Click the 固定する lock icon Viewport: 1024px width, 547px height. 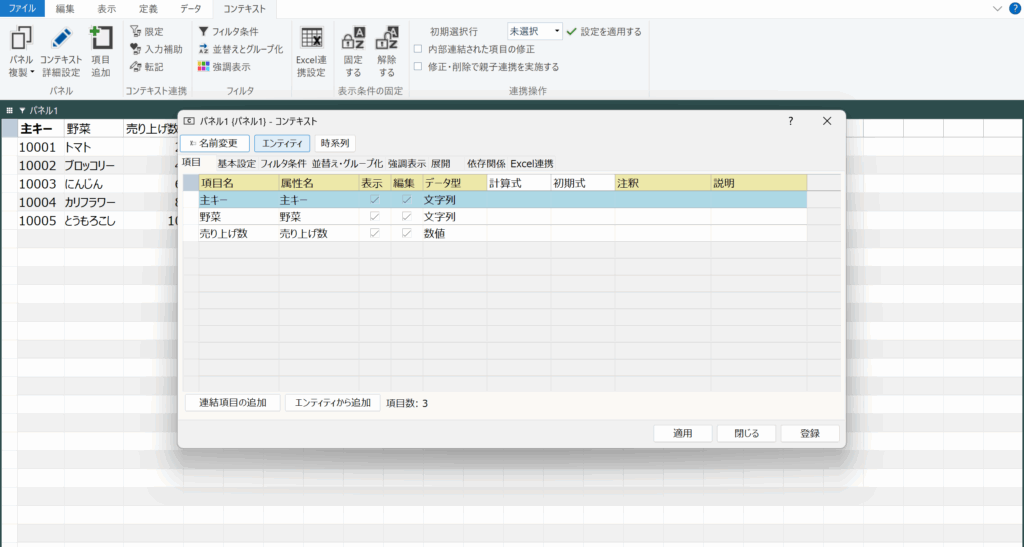353,39
